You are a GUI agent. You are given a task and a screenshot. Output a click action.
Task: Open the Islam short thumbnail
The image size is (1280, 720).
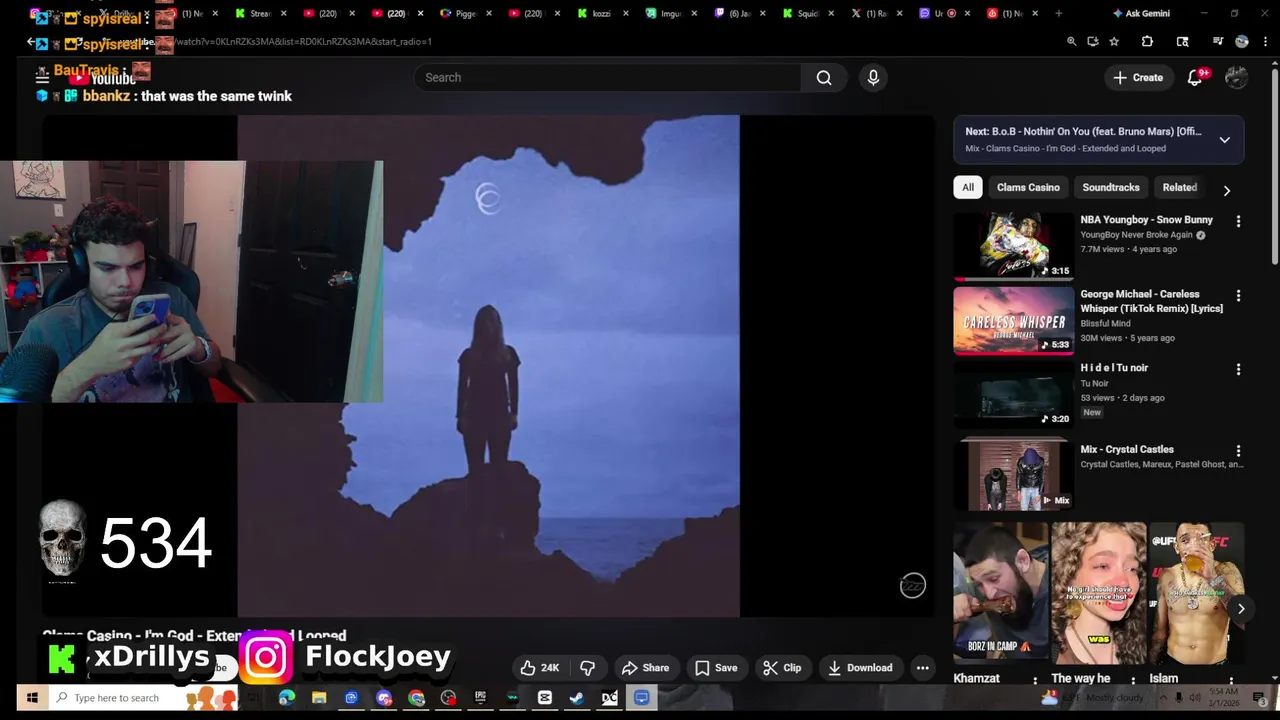click(1196, 593)
